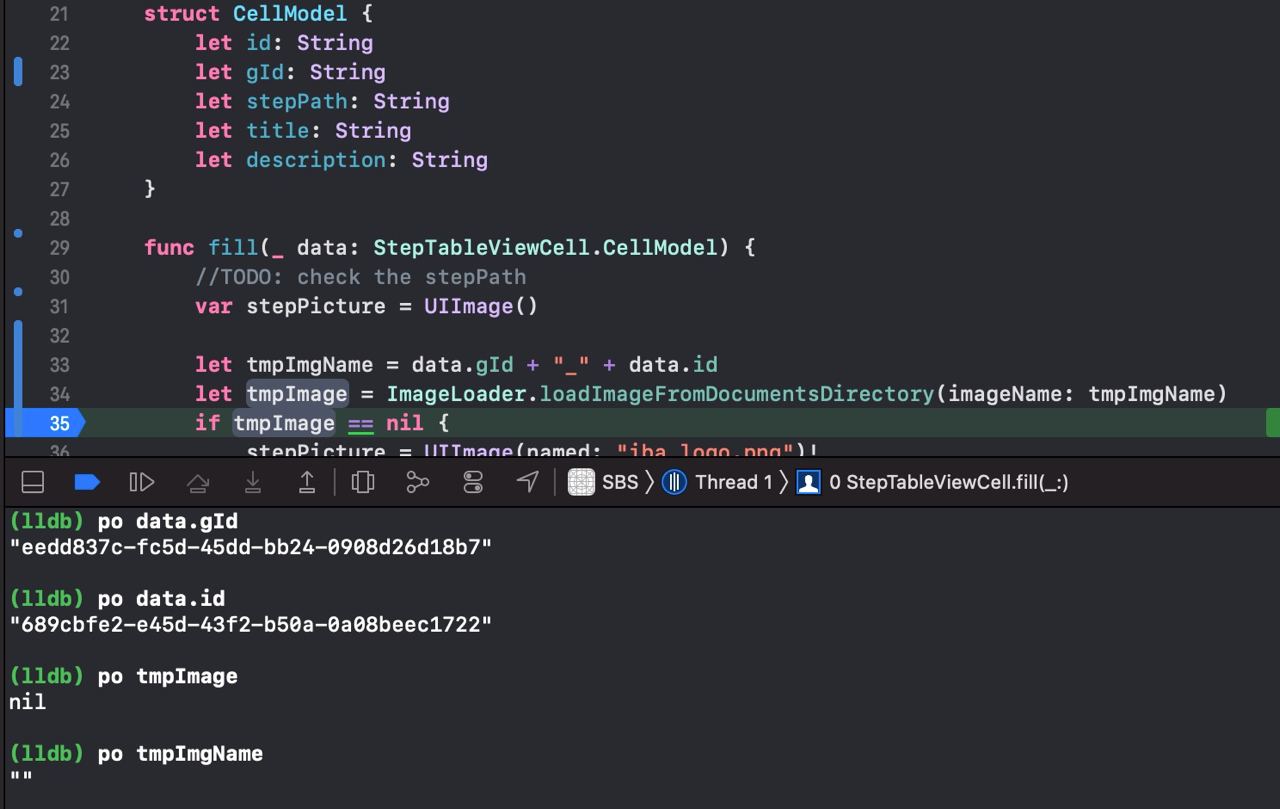The height and width of the screenshot is (809, 1280).
Task: Click the 'po tmpImgName' console command
Action: (180, 754)
